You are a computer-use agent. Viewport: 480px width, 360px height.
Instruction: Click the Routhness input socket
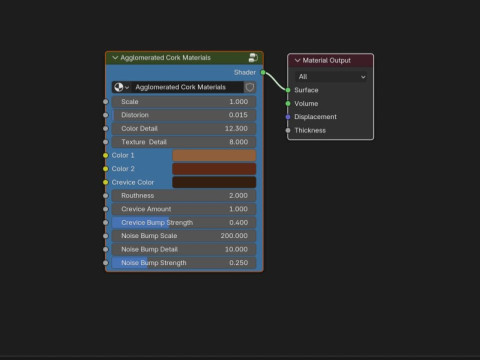(x=106, y=196)
